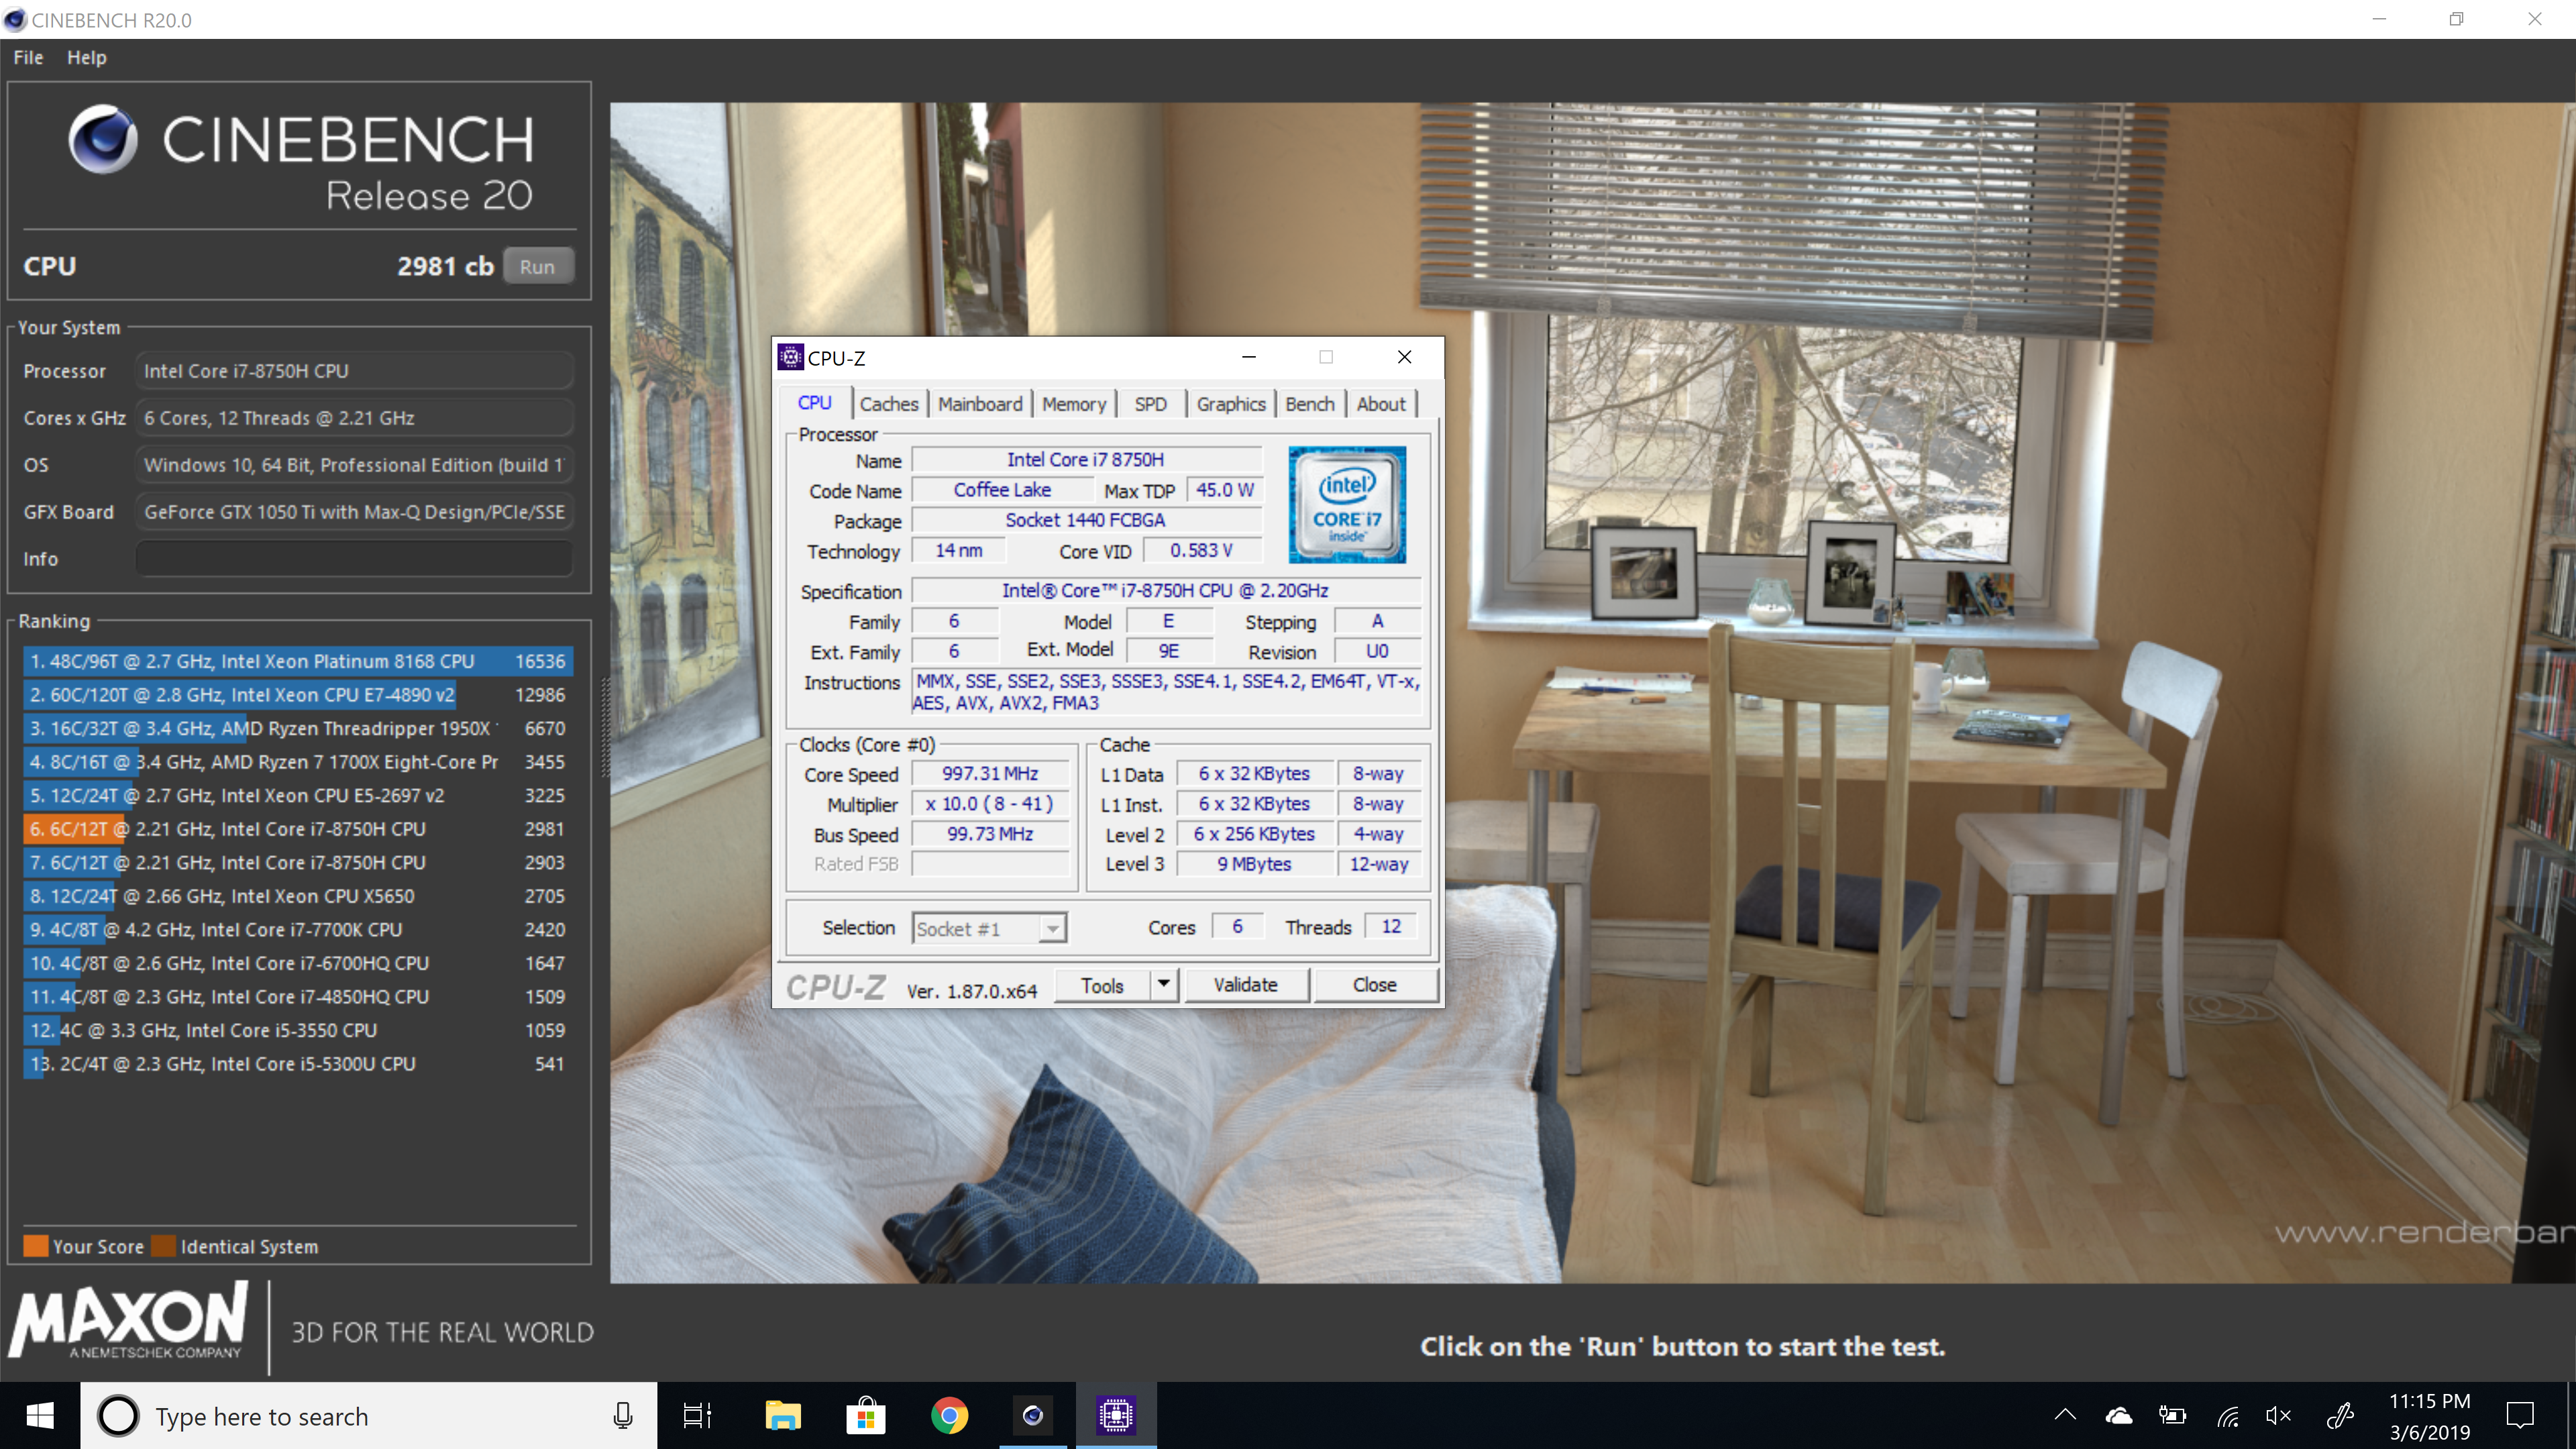Open Microsoft Store from the taskbar
This screenshot has width=2576, height=1449.
point(866,1416)
